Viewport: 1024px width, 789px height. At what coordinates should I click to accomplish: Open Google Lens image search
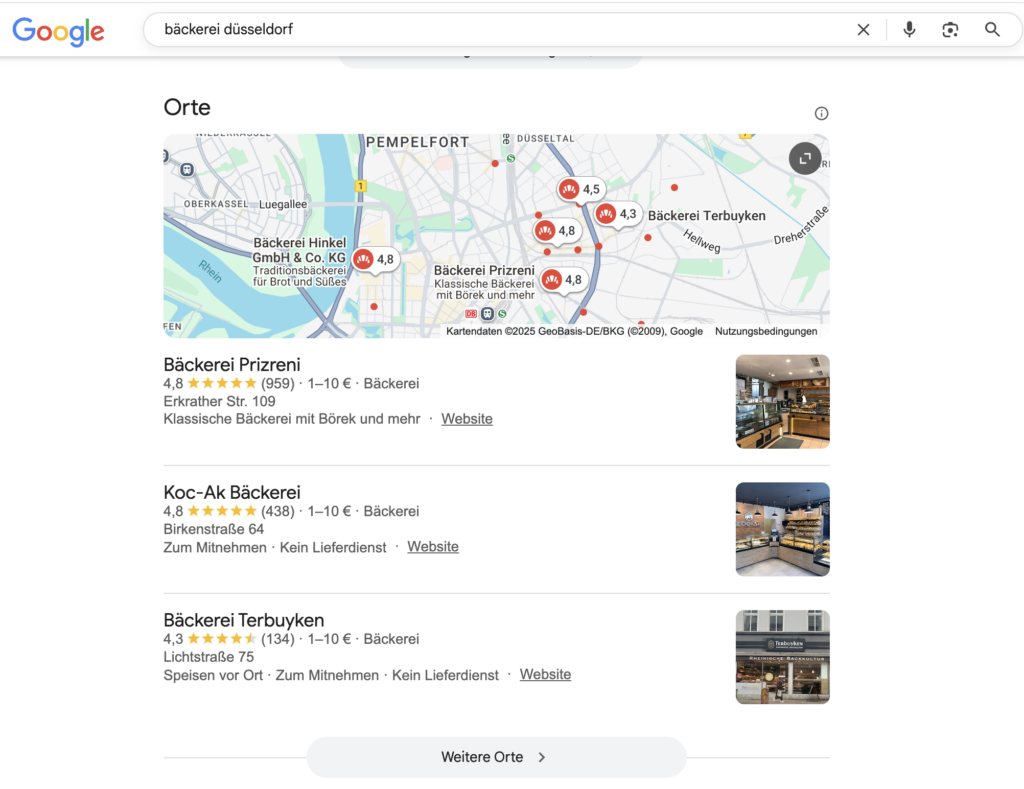(x=950, y=30)
